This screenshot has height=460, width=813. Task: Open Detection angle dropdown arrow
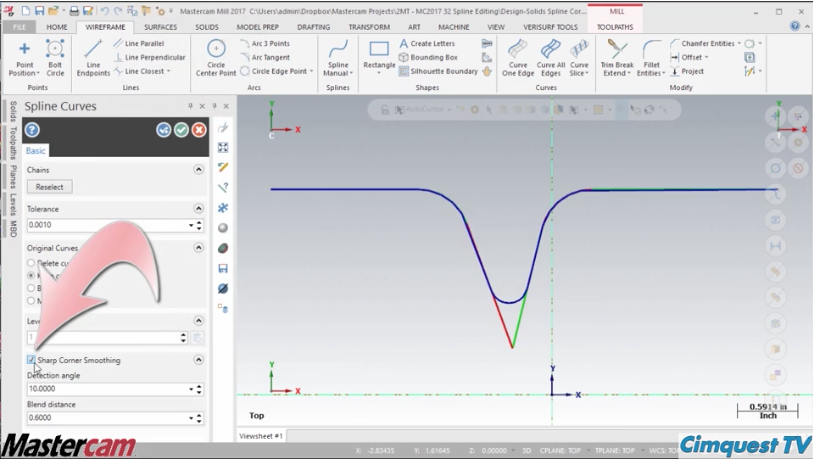click(191, 389)
